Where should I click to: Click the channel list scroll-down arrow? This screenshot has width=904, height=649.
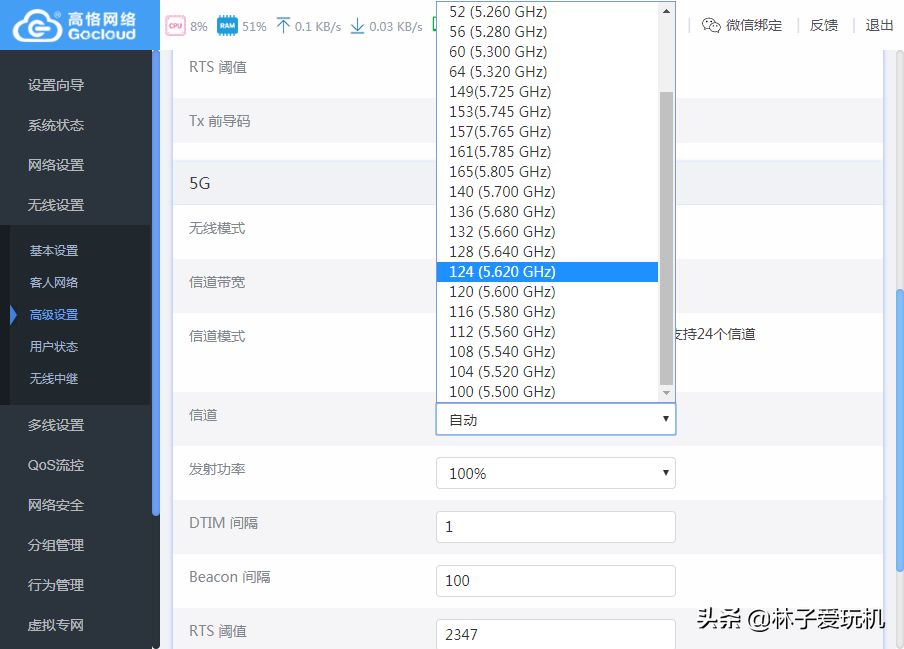(x=666, y=393)
